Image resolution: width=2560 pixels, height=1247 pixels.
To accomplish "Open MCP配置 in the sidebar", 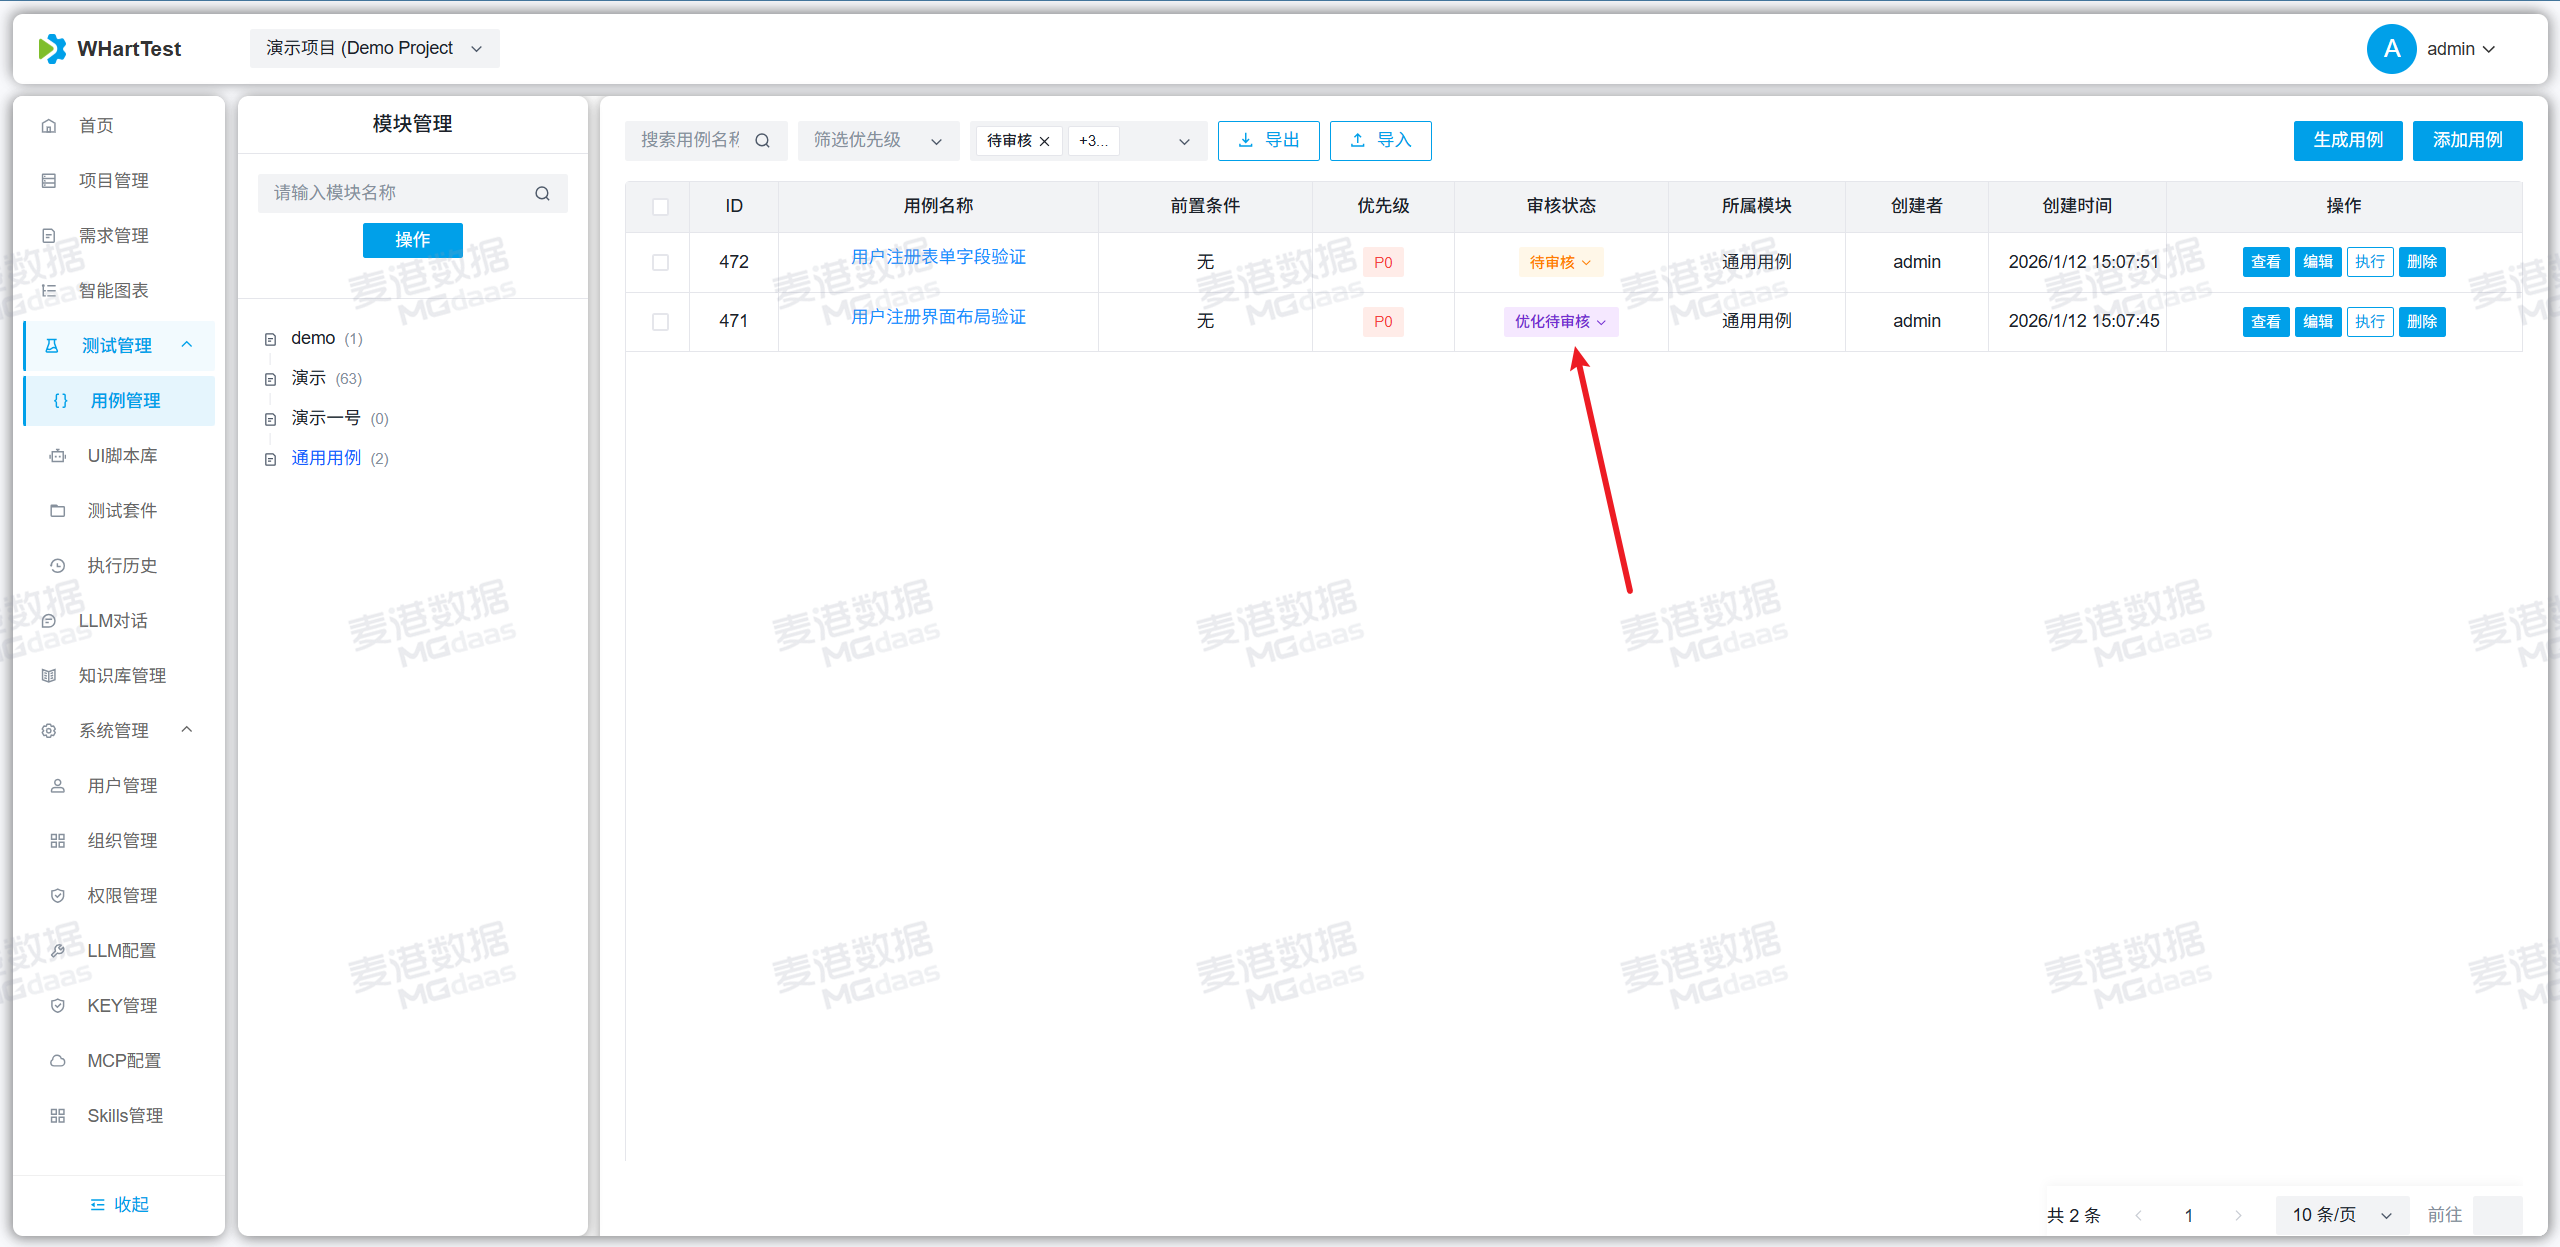I will click(124, 1061).
